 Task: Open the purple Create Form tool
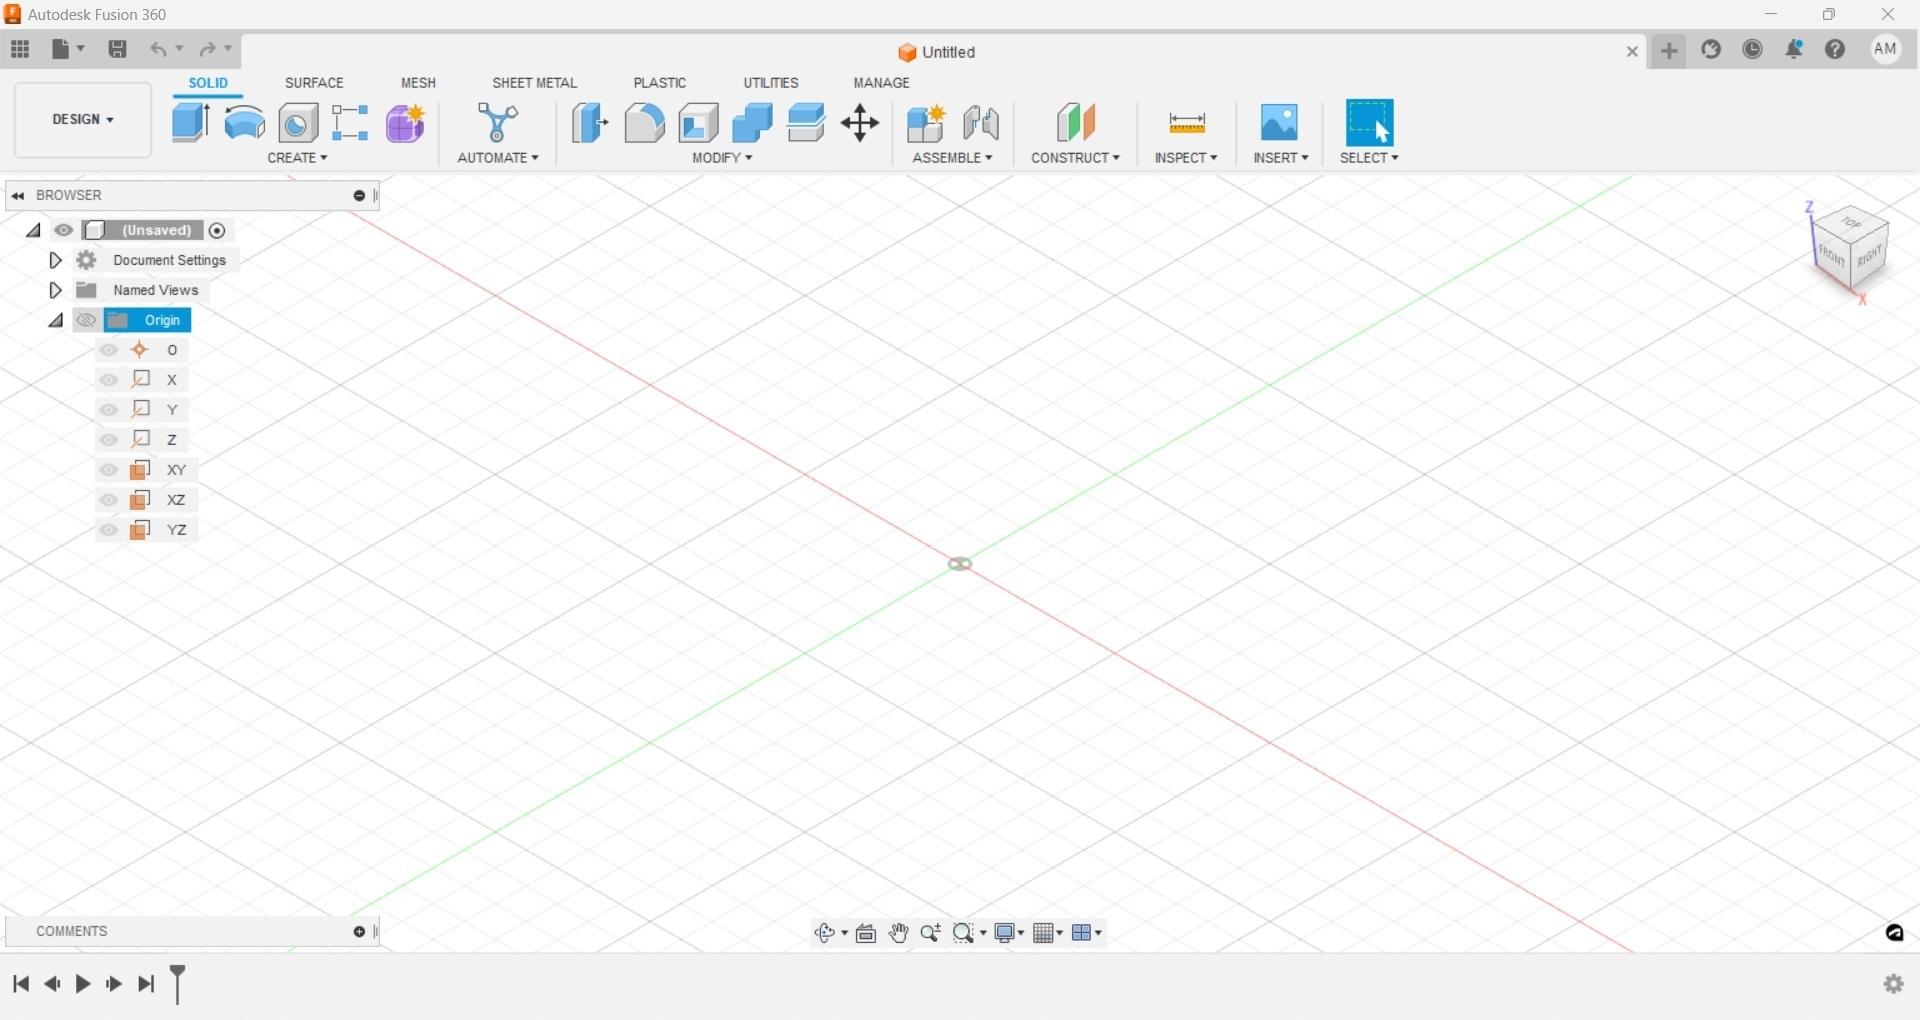point(406,123)
